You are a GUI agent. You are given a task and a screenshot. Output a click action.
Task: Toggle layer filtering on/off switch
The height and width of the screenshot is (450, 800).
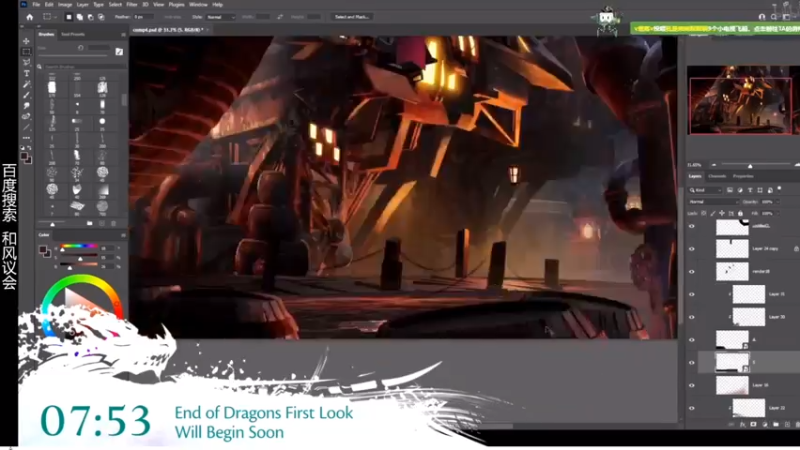point(780,189)
